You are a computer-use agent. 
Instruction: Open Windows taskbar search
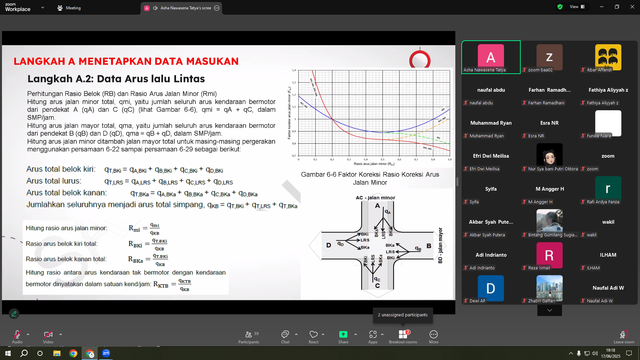[24, 353]
